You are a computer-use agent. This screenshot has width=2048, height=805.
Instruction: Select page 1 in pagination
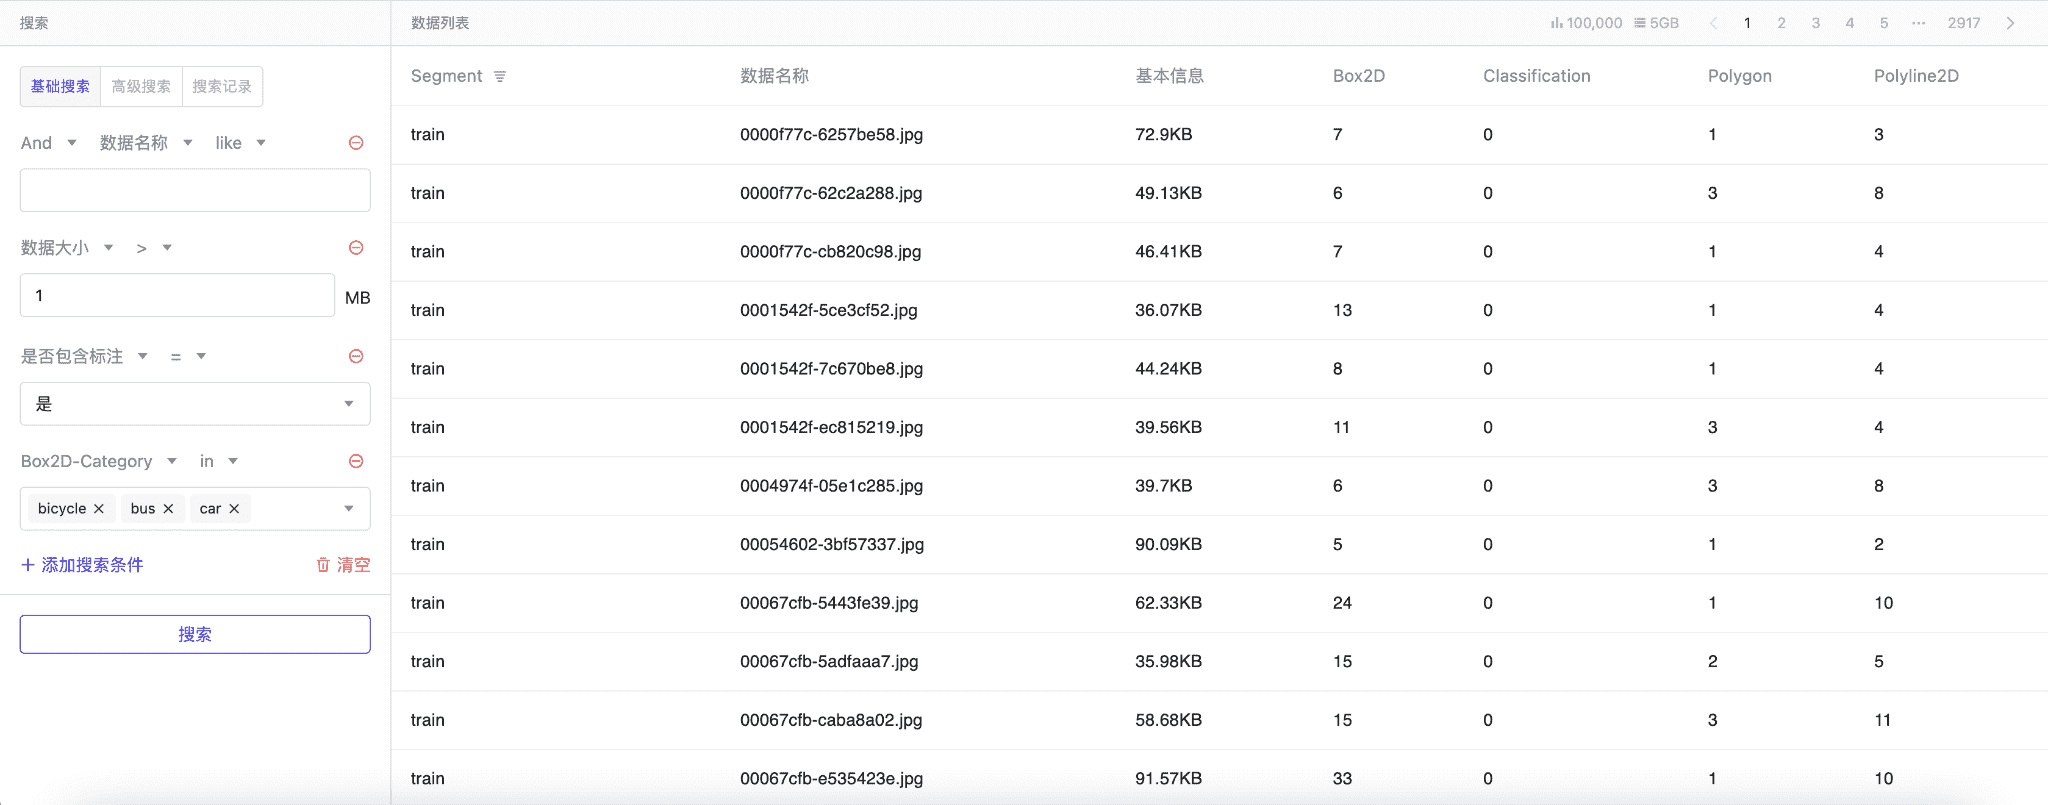pos(1747,23)
